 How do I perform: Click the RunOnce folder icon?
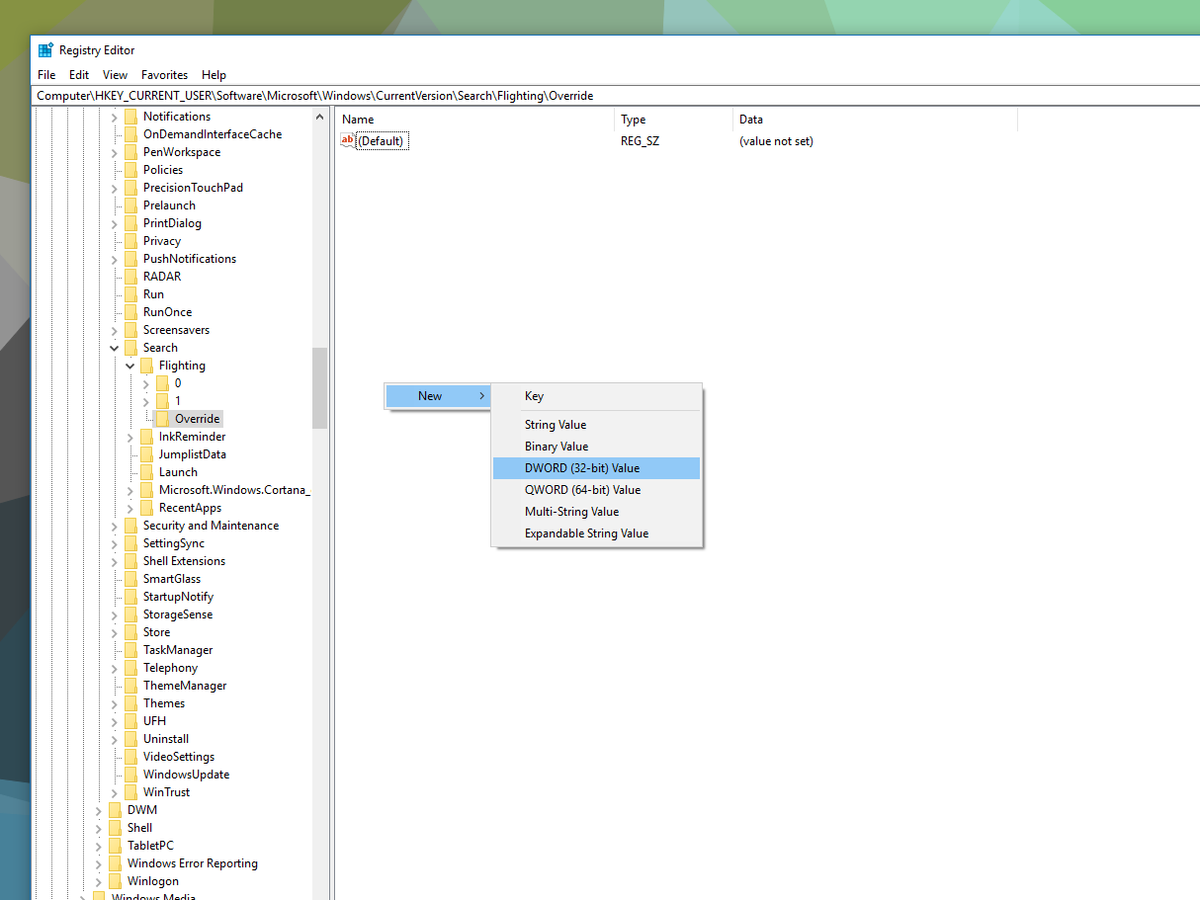pos(132,311)
